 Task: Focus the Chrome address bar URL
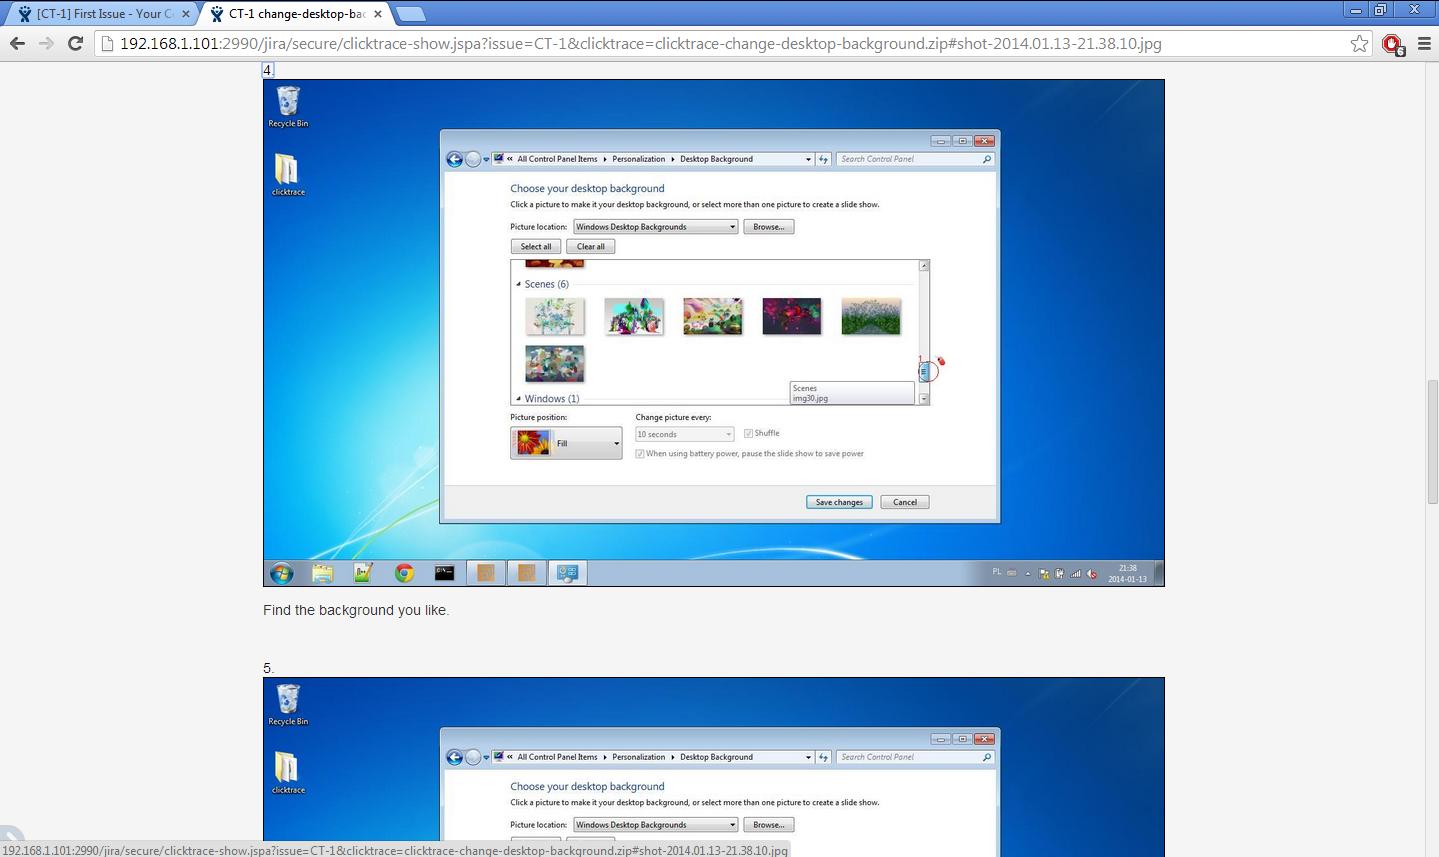pos(640,44)
